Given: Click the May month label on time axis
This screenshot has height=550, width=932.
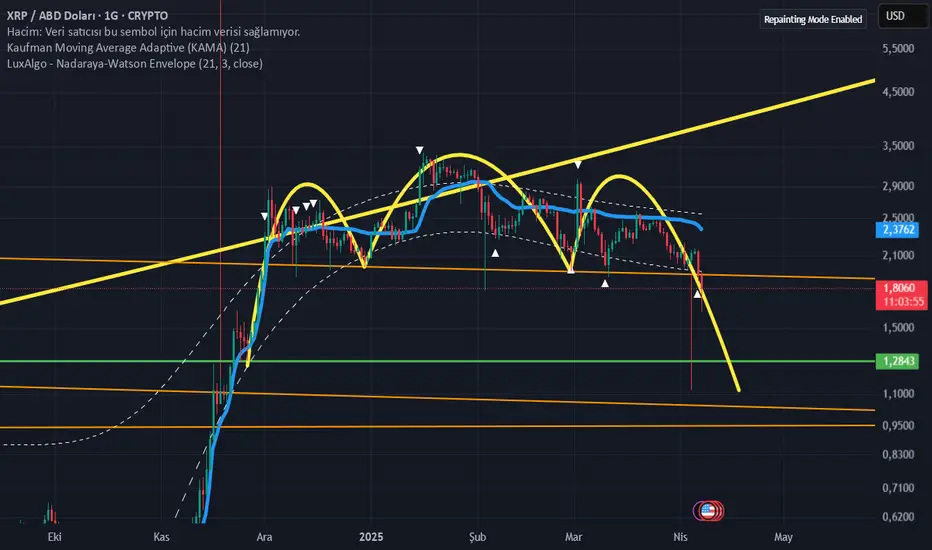Looking at the screenshot, I should coord(783,537).
